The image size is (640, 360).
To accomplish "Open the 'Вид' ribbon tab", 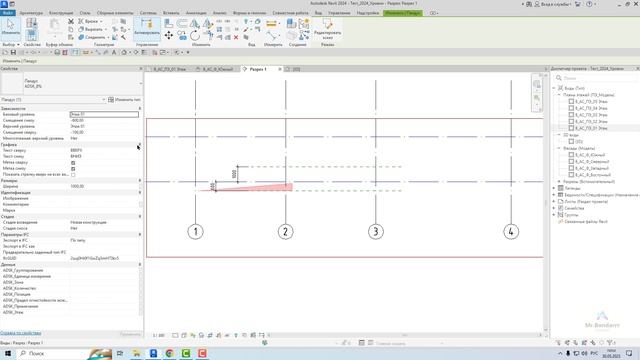I will coord(318,13).
